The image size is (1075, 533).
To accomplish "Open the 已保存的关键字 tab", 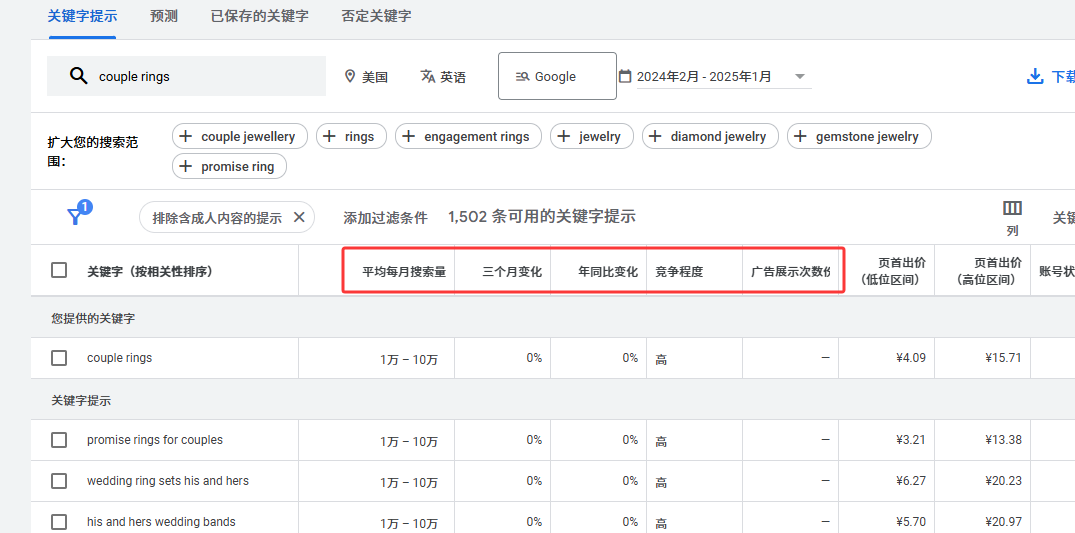I will click(x=259, y=16).
